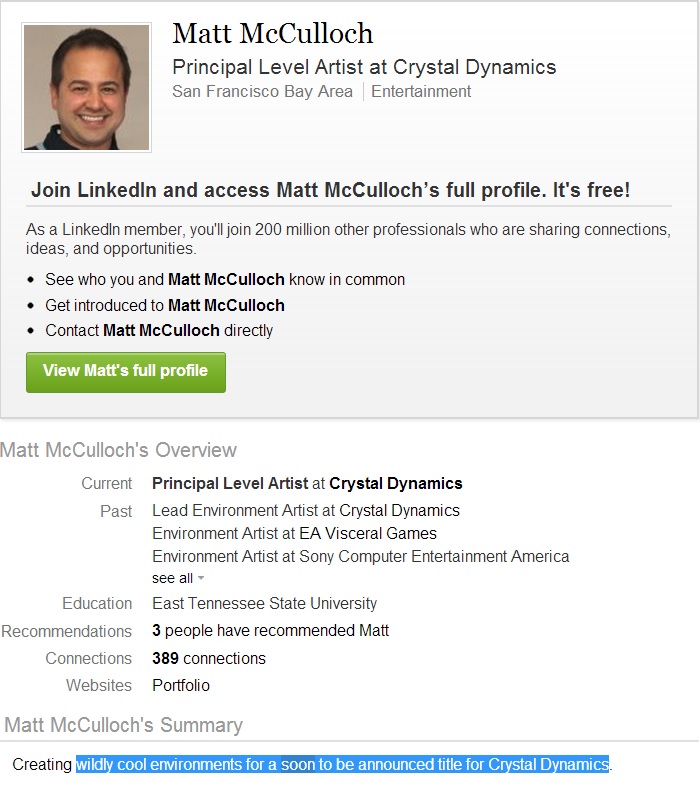700x788 pixels.
Task: Click East Tennessee State University link
Action: [265, 604]
